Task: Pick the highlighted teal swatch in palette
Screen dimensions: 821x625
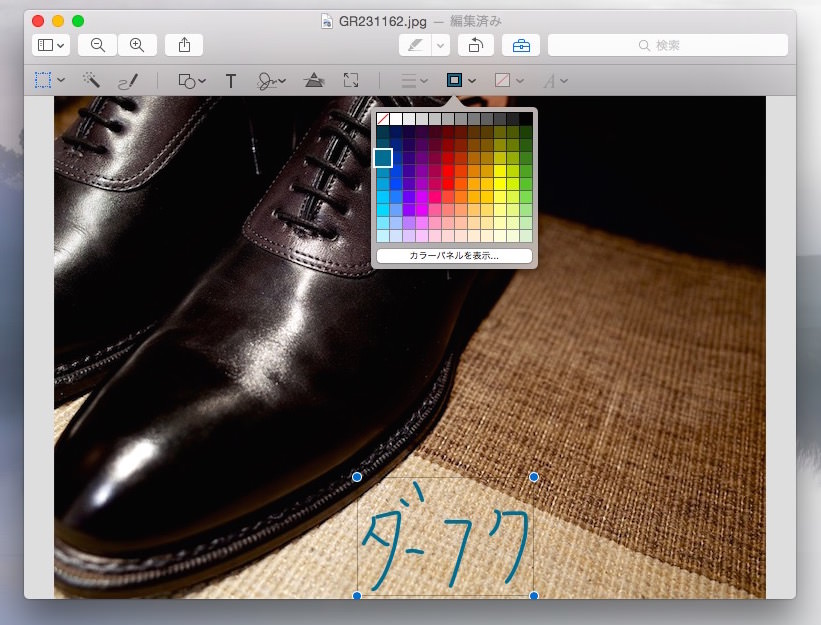Action: tap(383, 158)
